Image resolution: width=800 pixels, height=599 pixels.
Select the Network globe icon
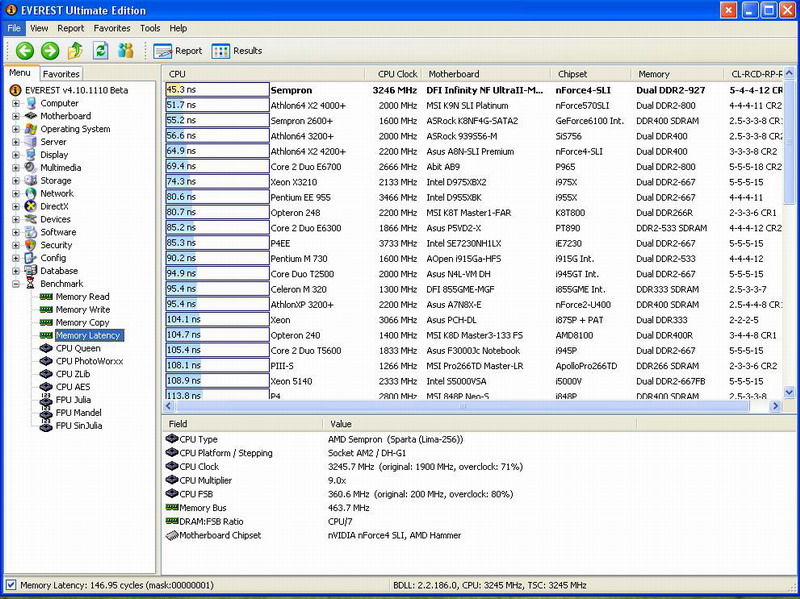point(31,193)
